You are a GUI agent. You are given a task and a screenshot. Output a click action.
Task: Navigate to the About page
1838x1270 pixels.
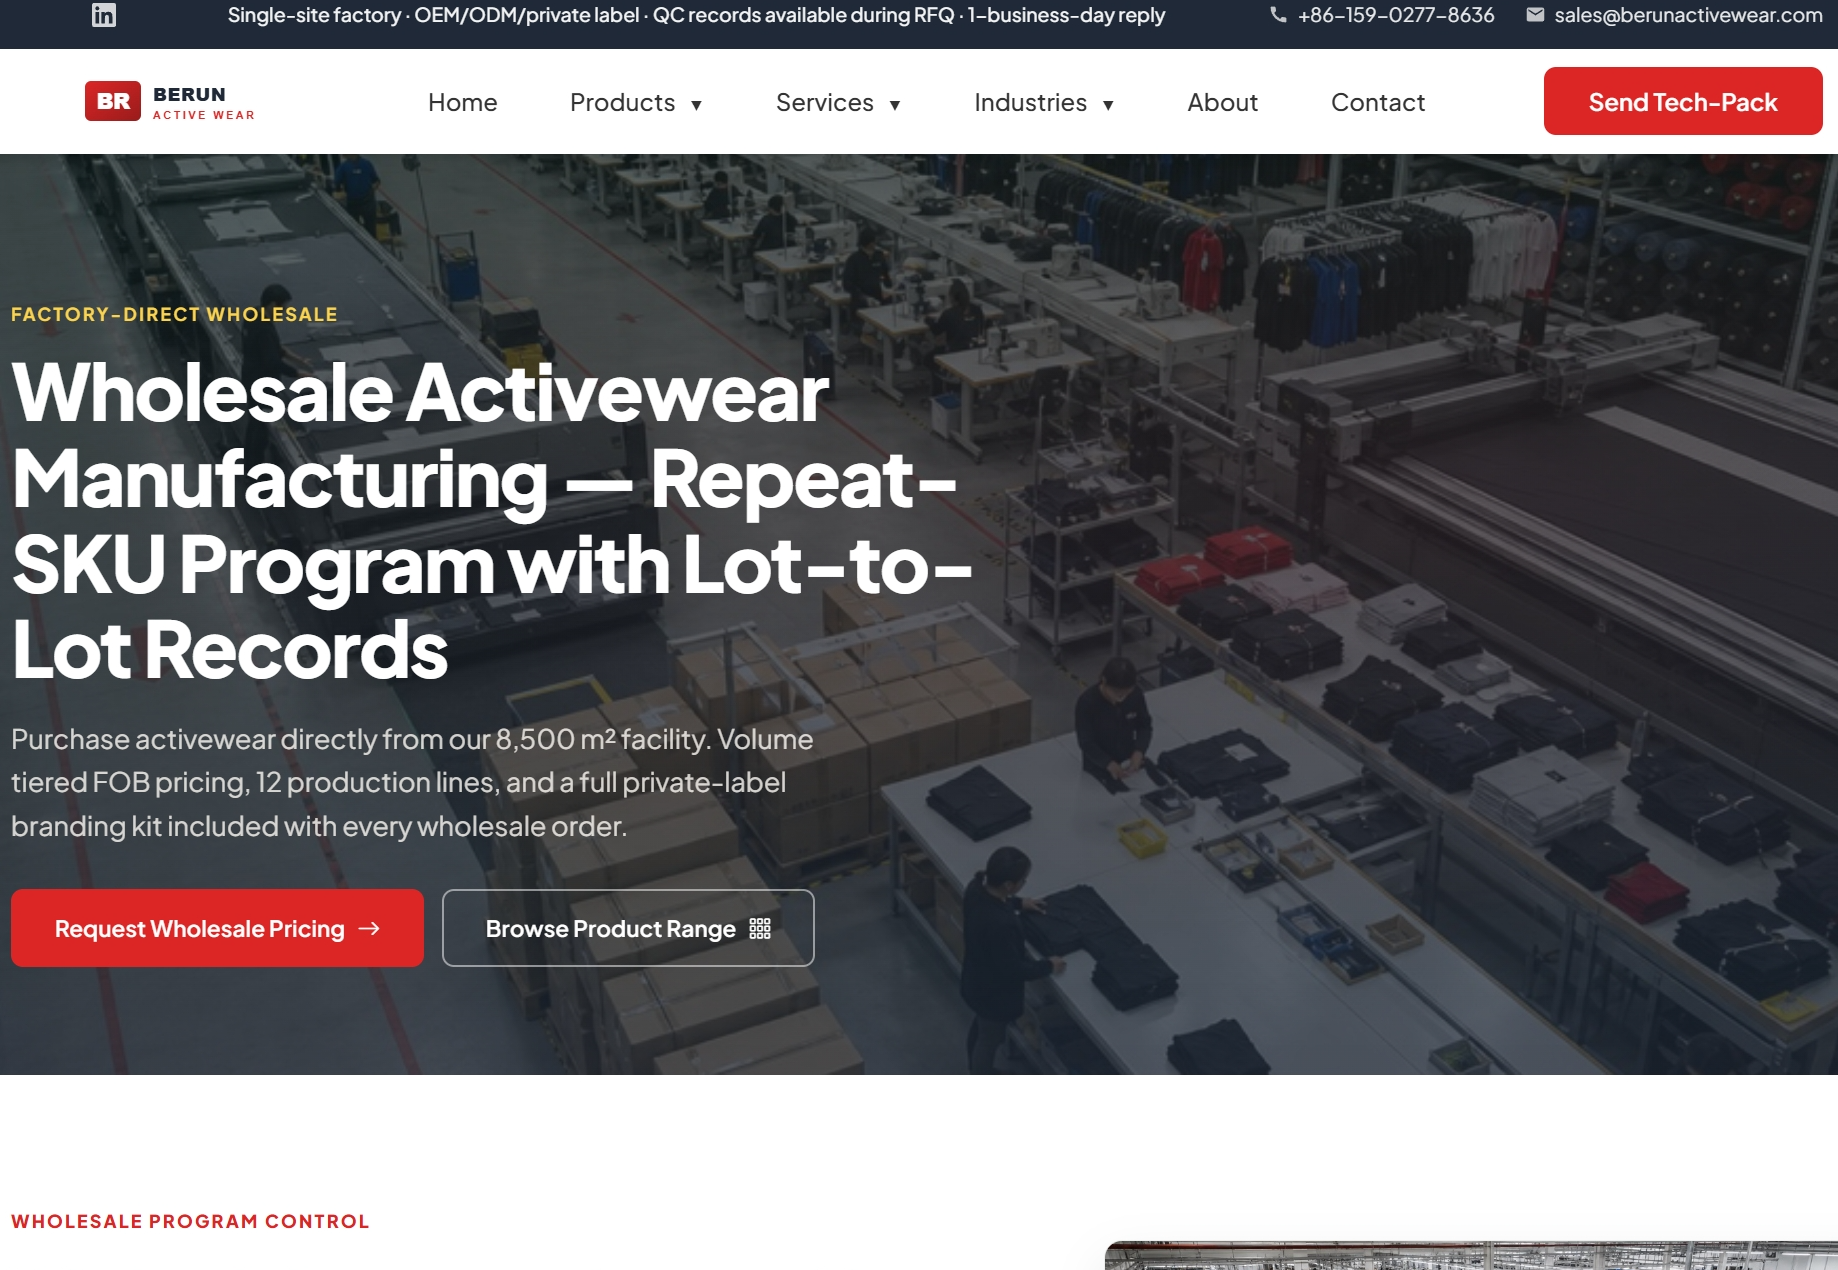[x=1222, y=102]
